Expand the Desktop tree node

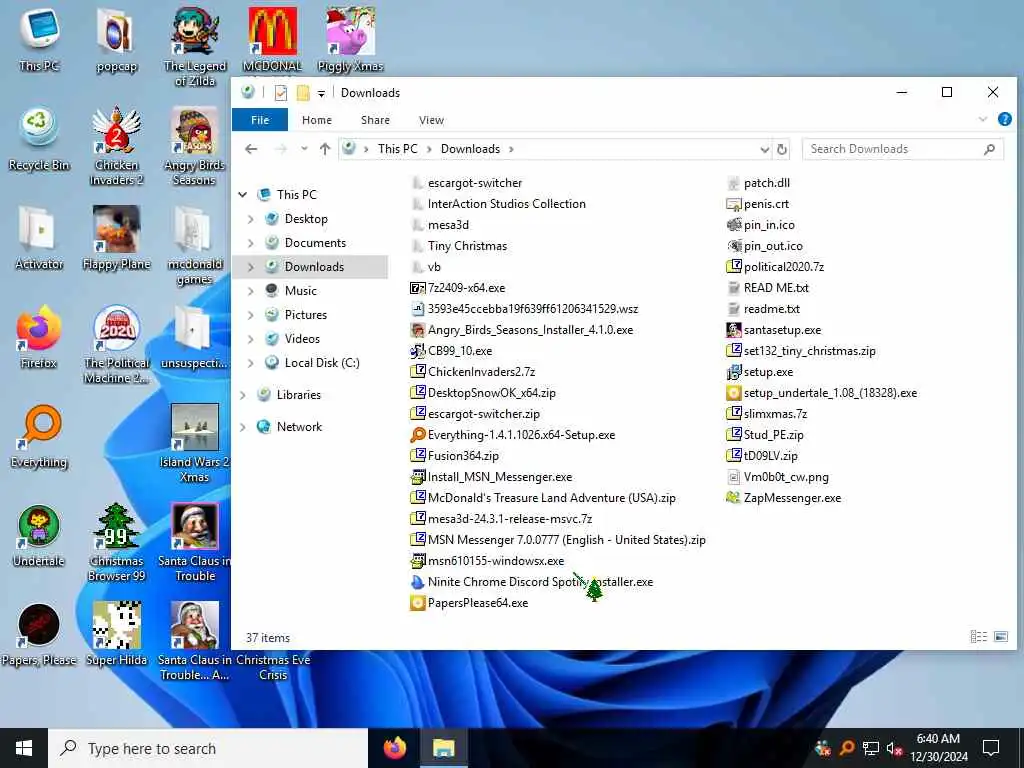251,219
